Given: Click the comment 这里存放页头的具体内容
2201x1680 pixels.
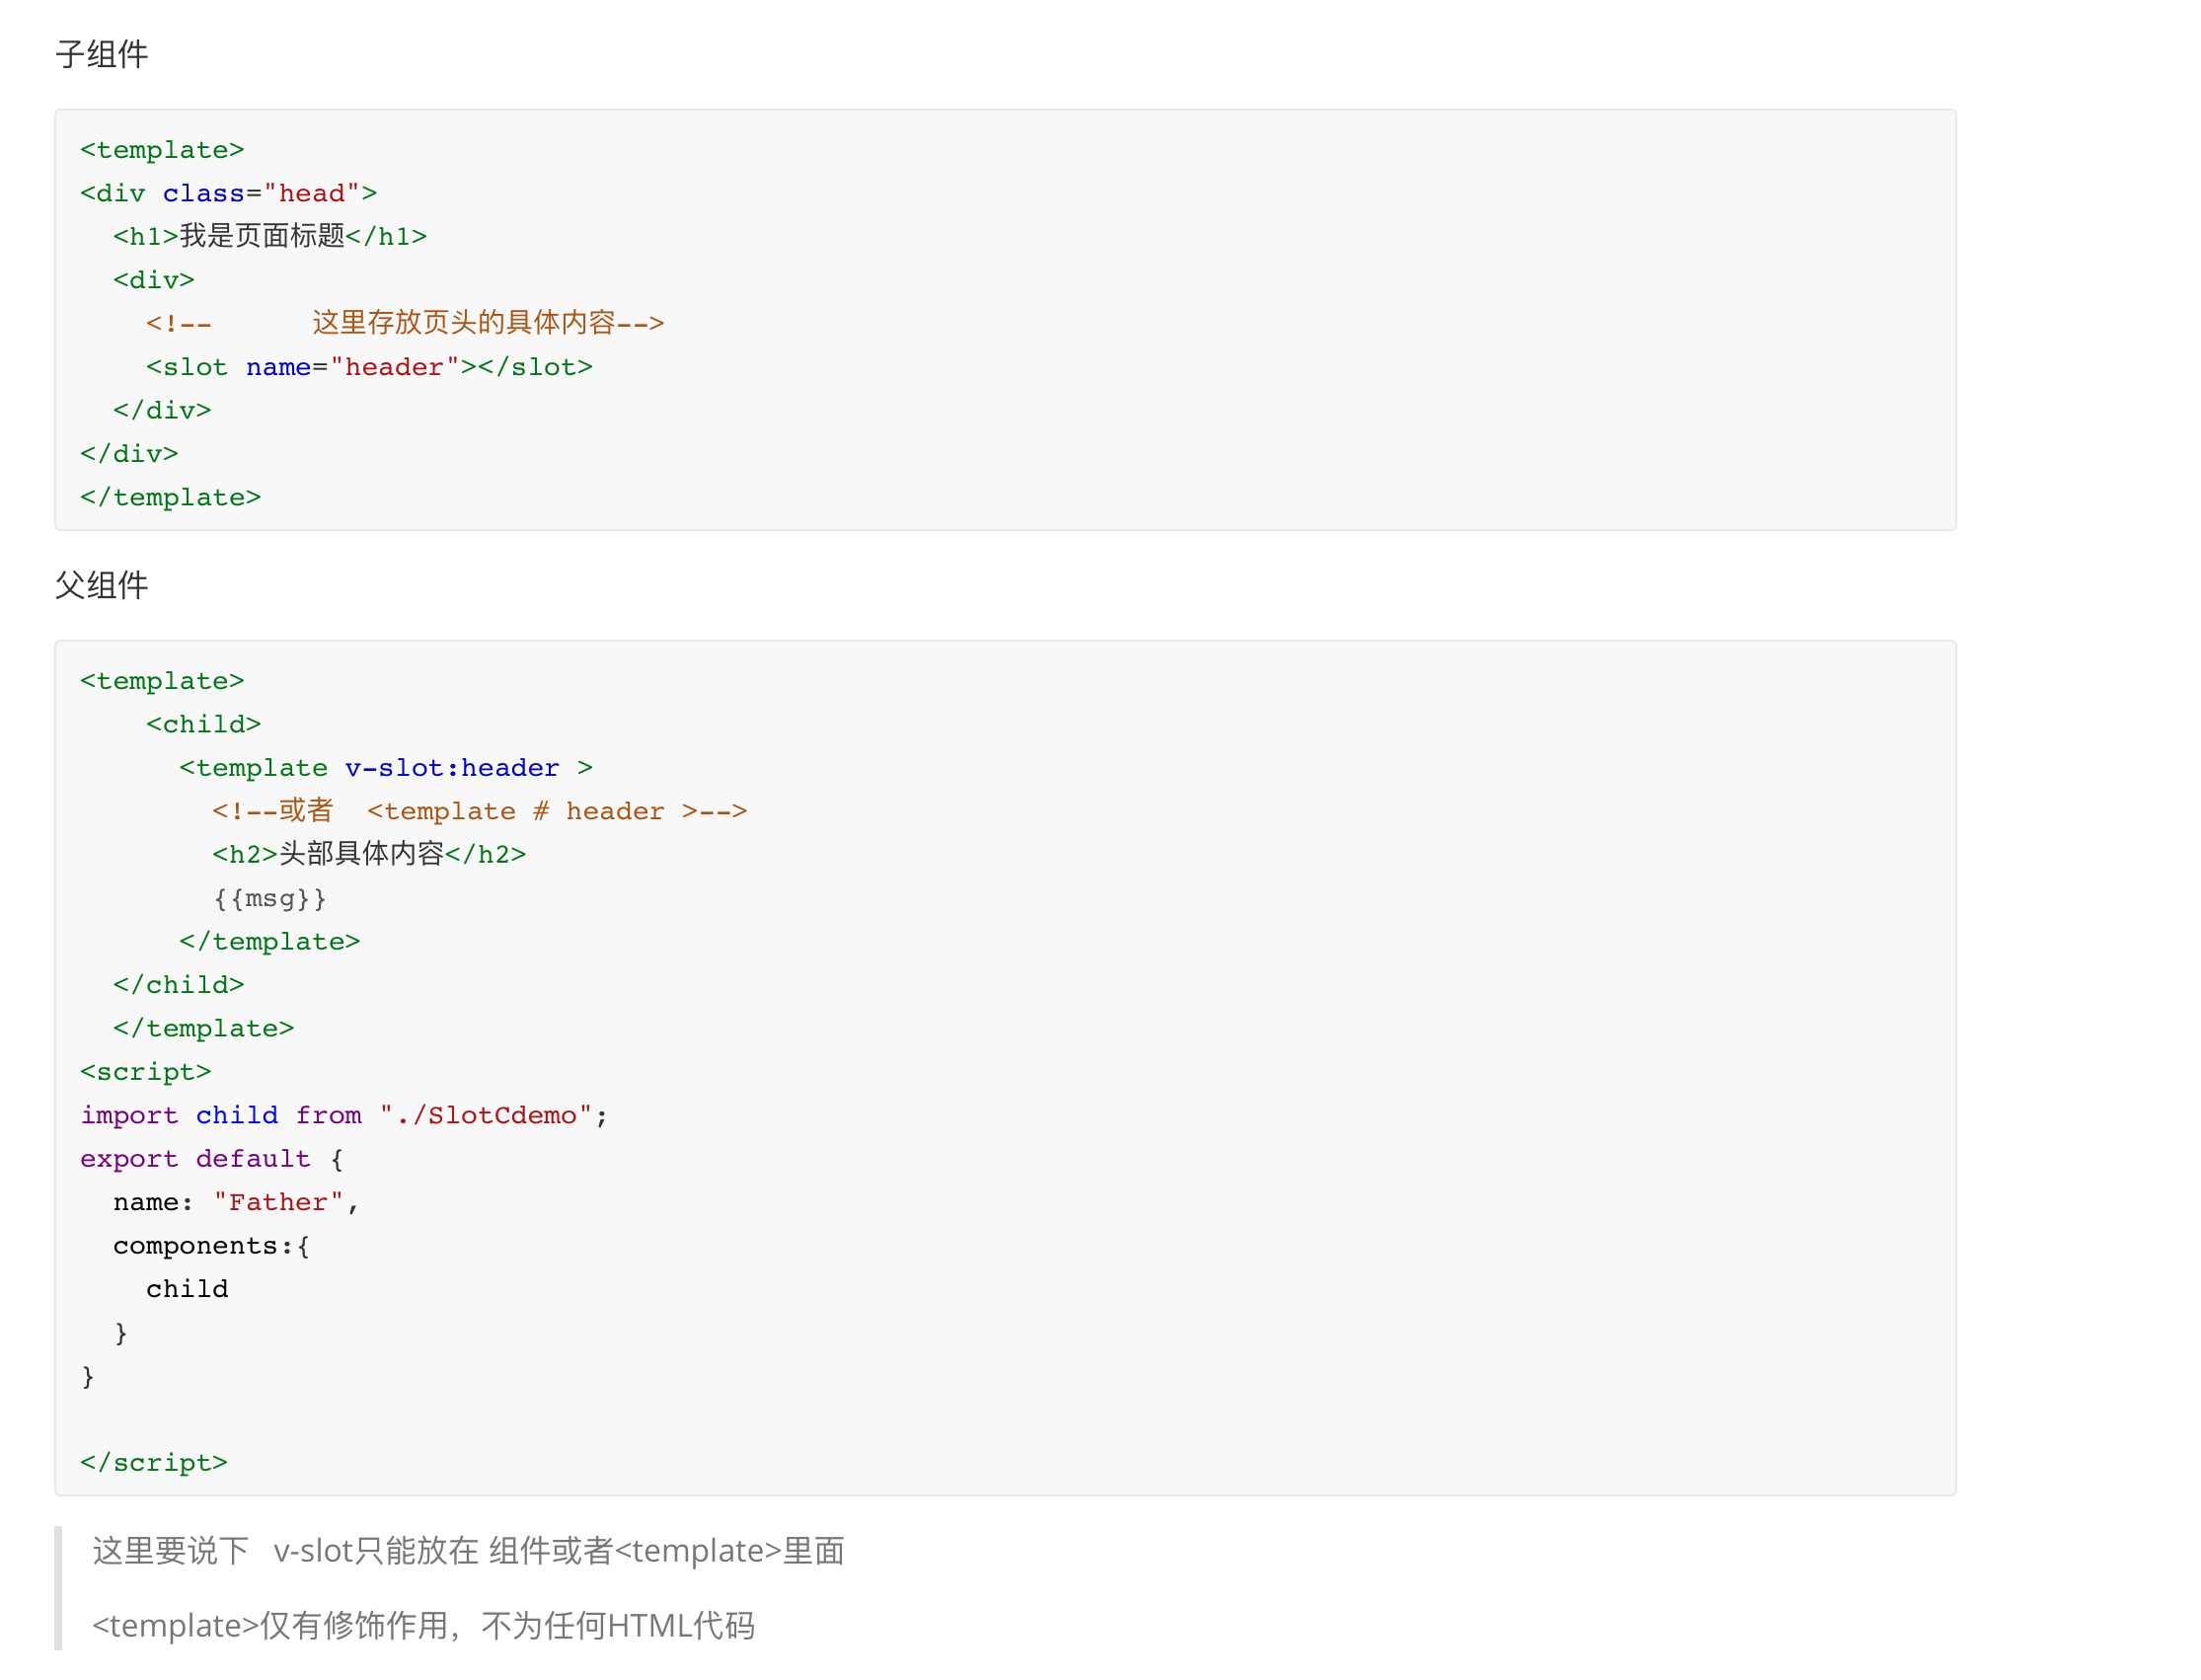Looking at the screenshot, I should [405, 323].
